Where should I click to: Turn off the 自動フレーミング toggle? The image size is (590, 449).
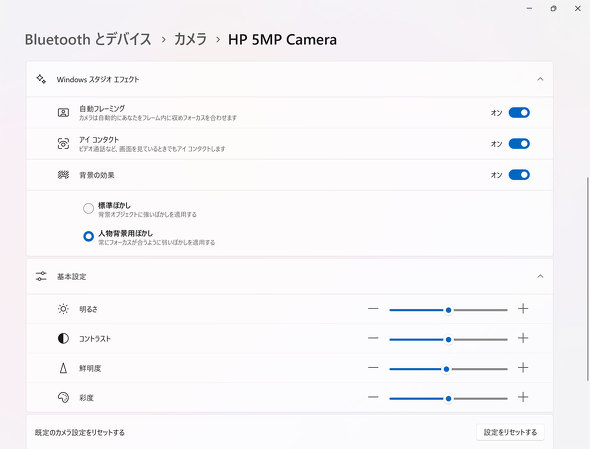click(x=519, y=113)
